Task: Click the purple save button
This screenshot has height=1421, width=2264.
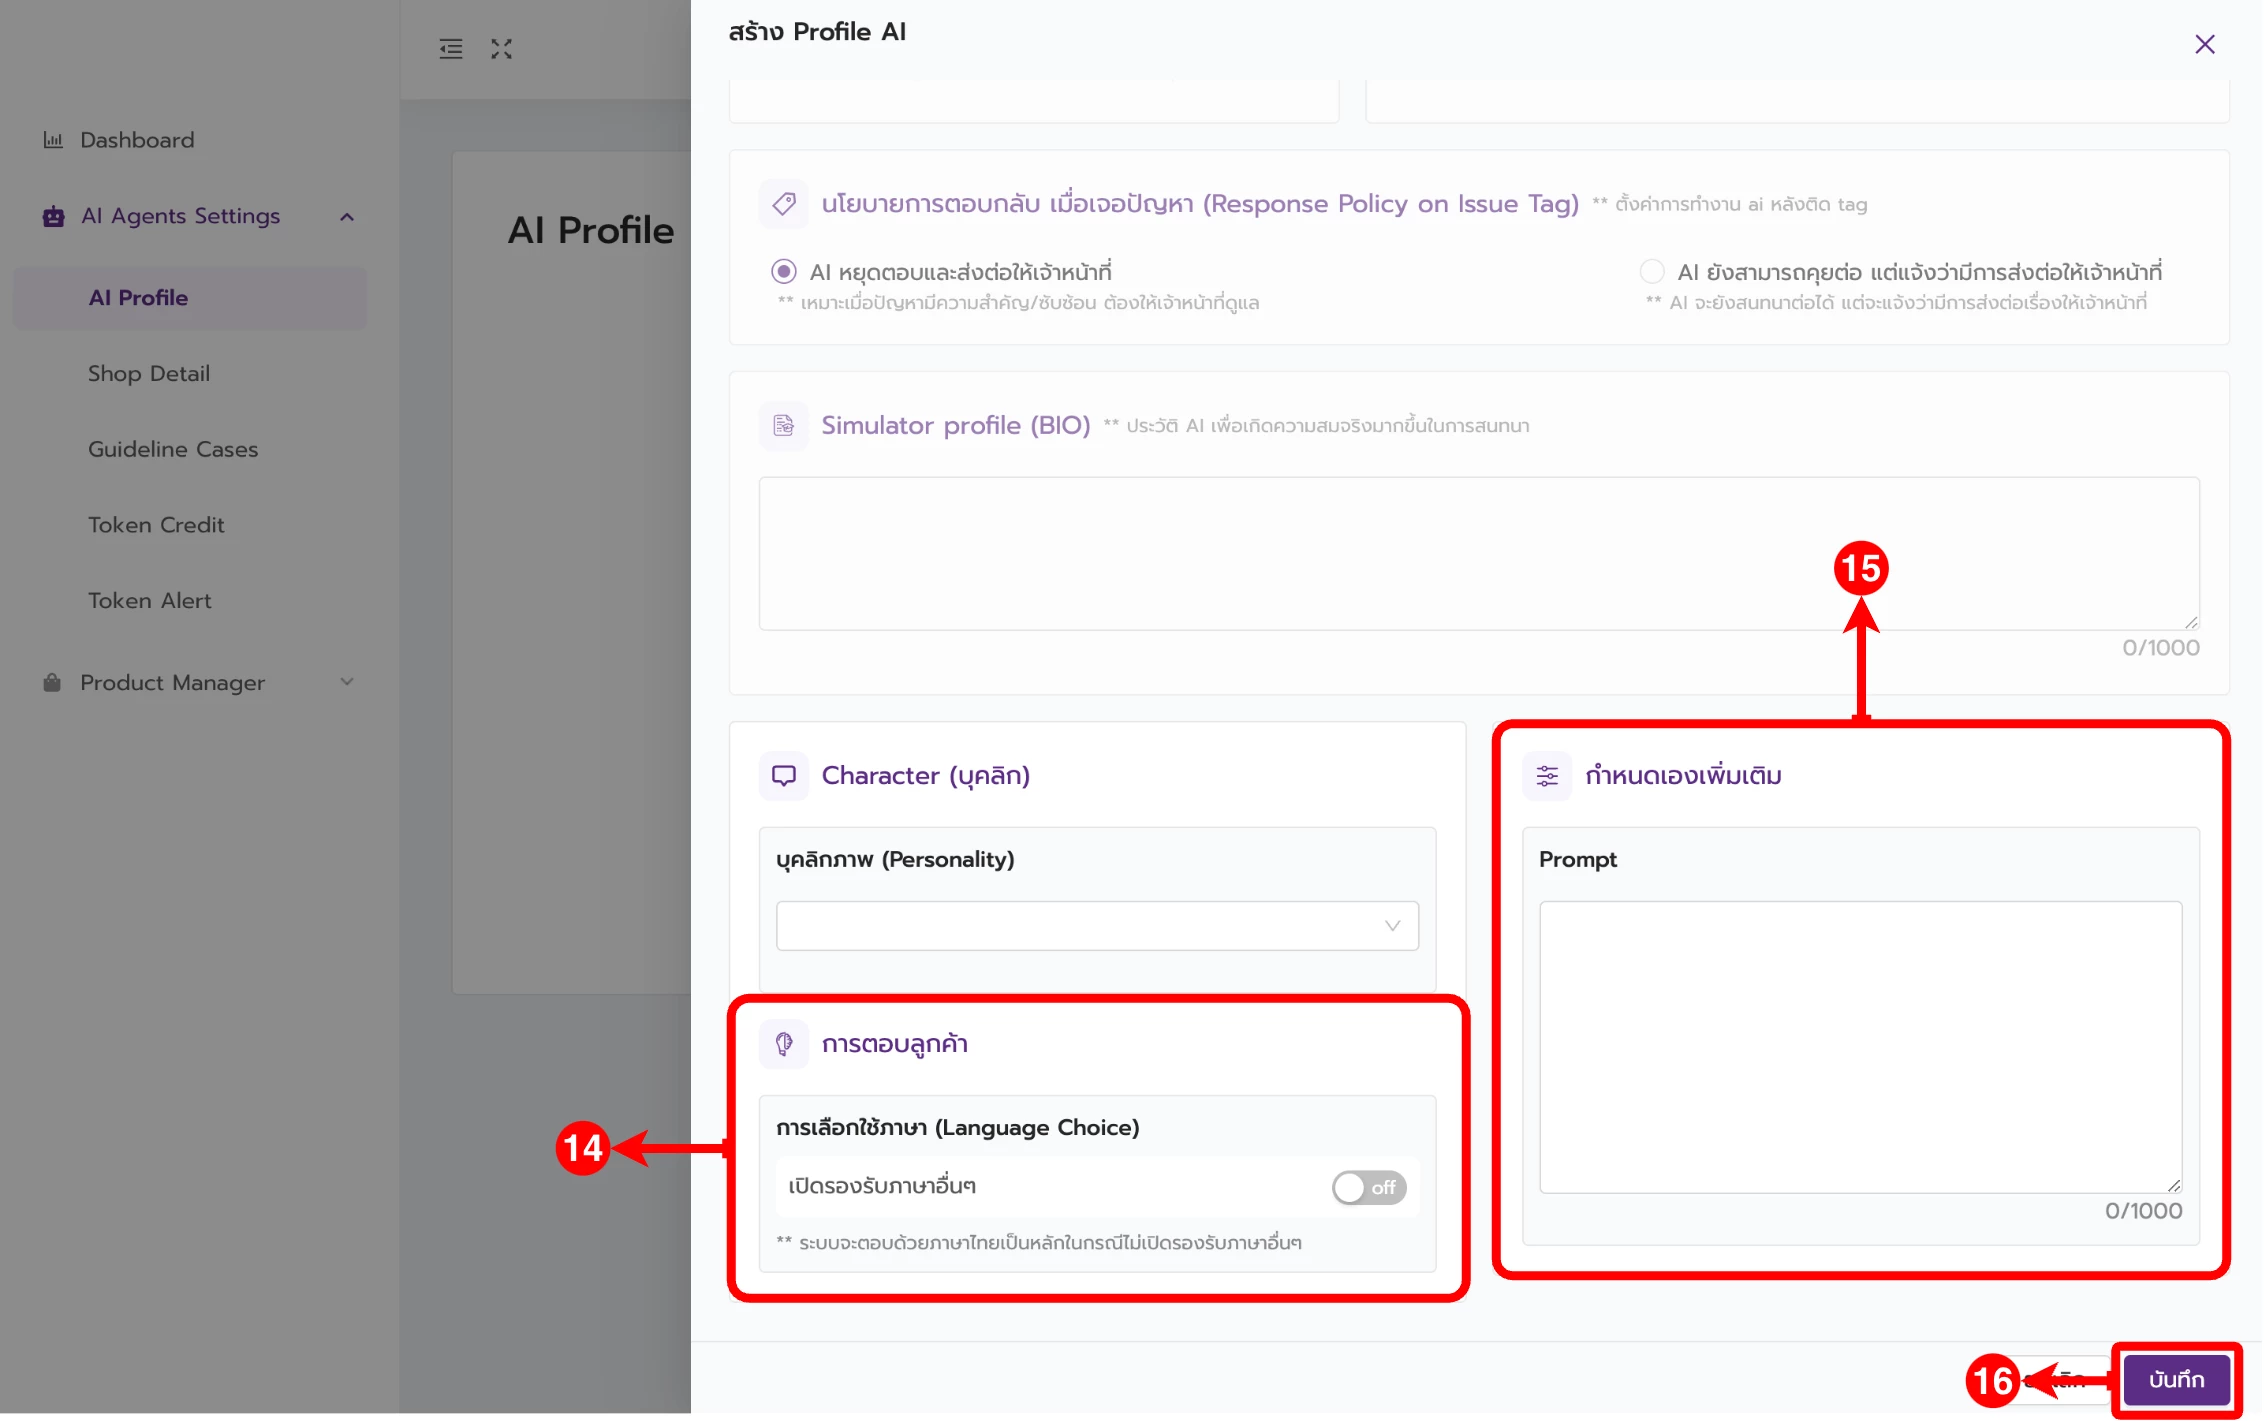Action: tap(2176, 1380)
